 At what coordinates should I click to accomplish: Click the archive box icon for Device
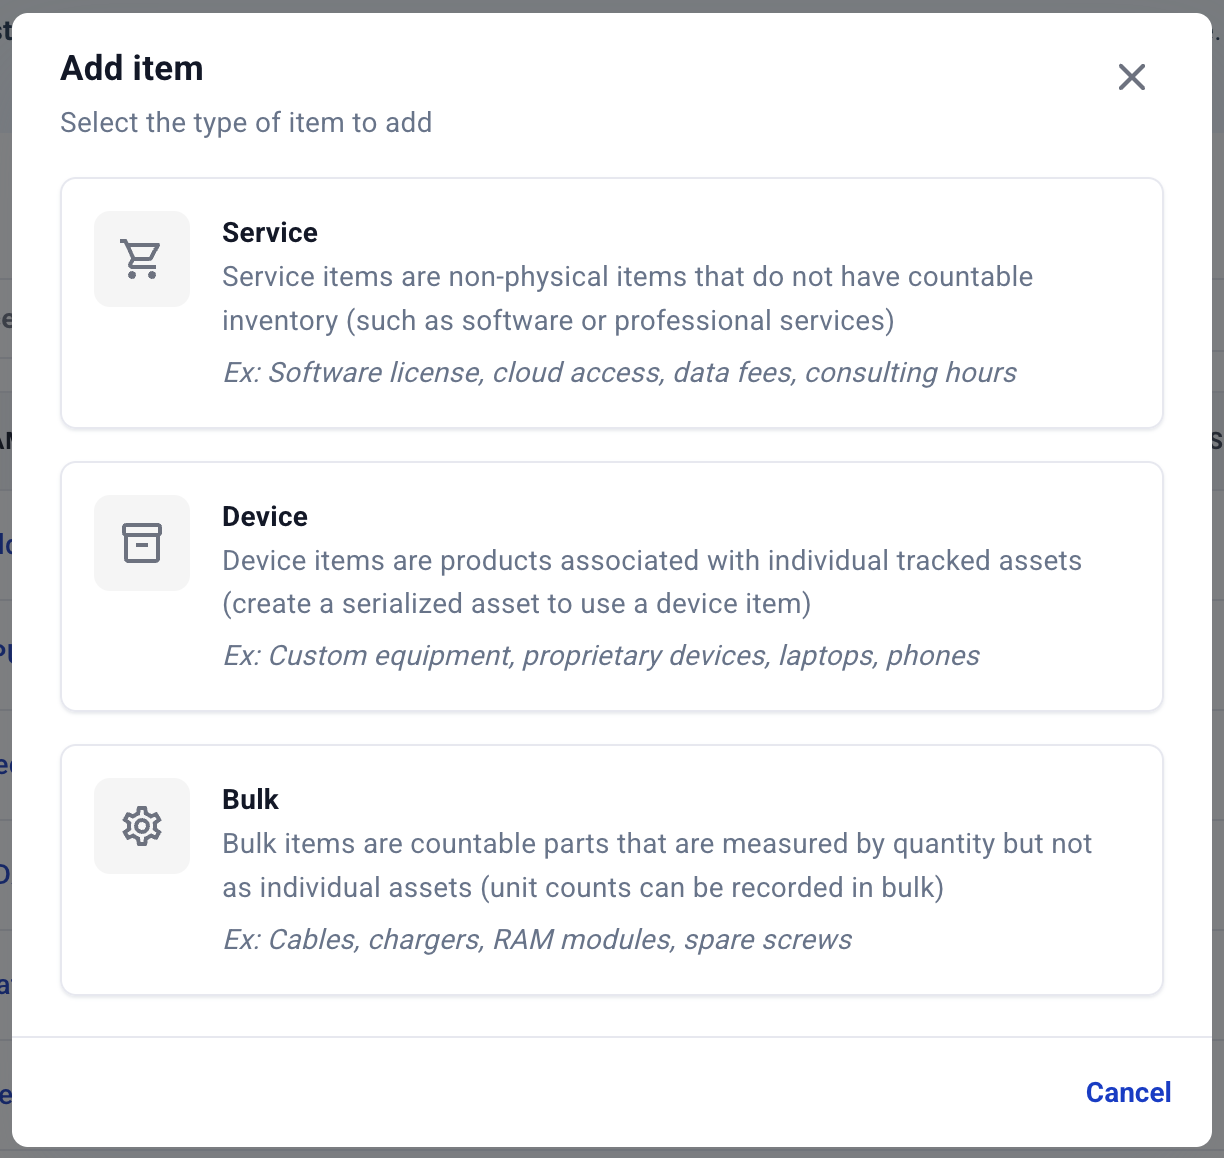141,543
